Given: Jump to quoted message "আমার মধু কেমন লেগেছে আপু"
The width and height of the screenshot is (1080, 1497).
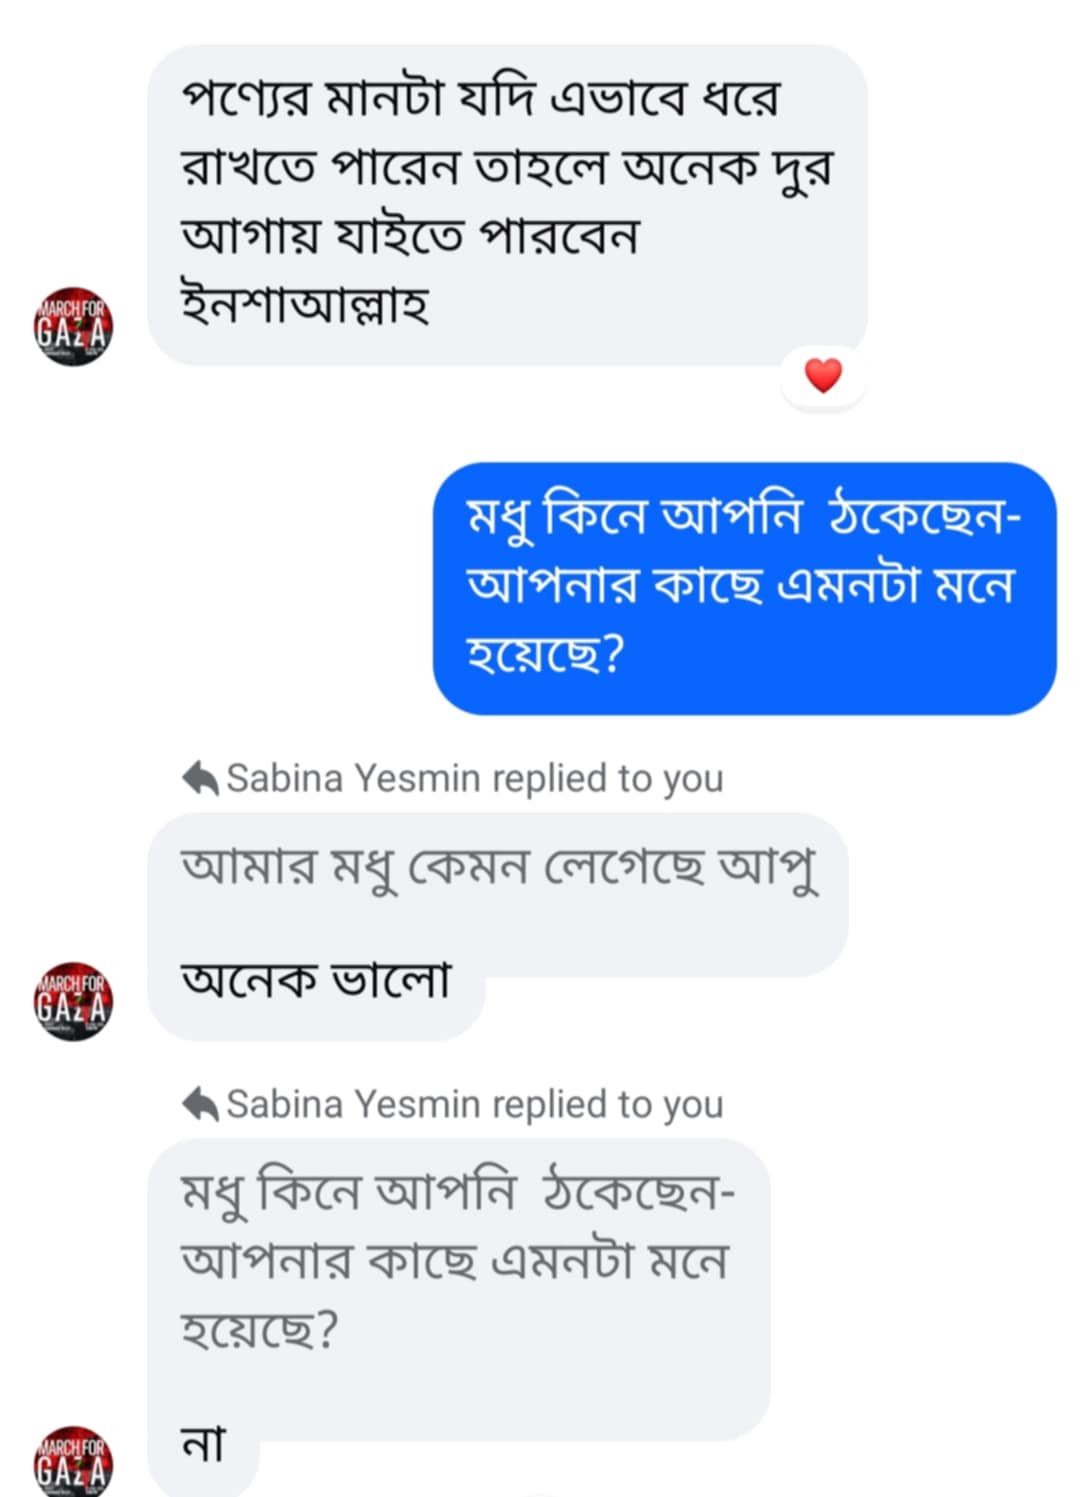Looking at the screenshot, I should point(497,868).
